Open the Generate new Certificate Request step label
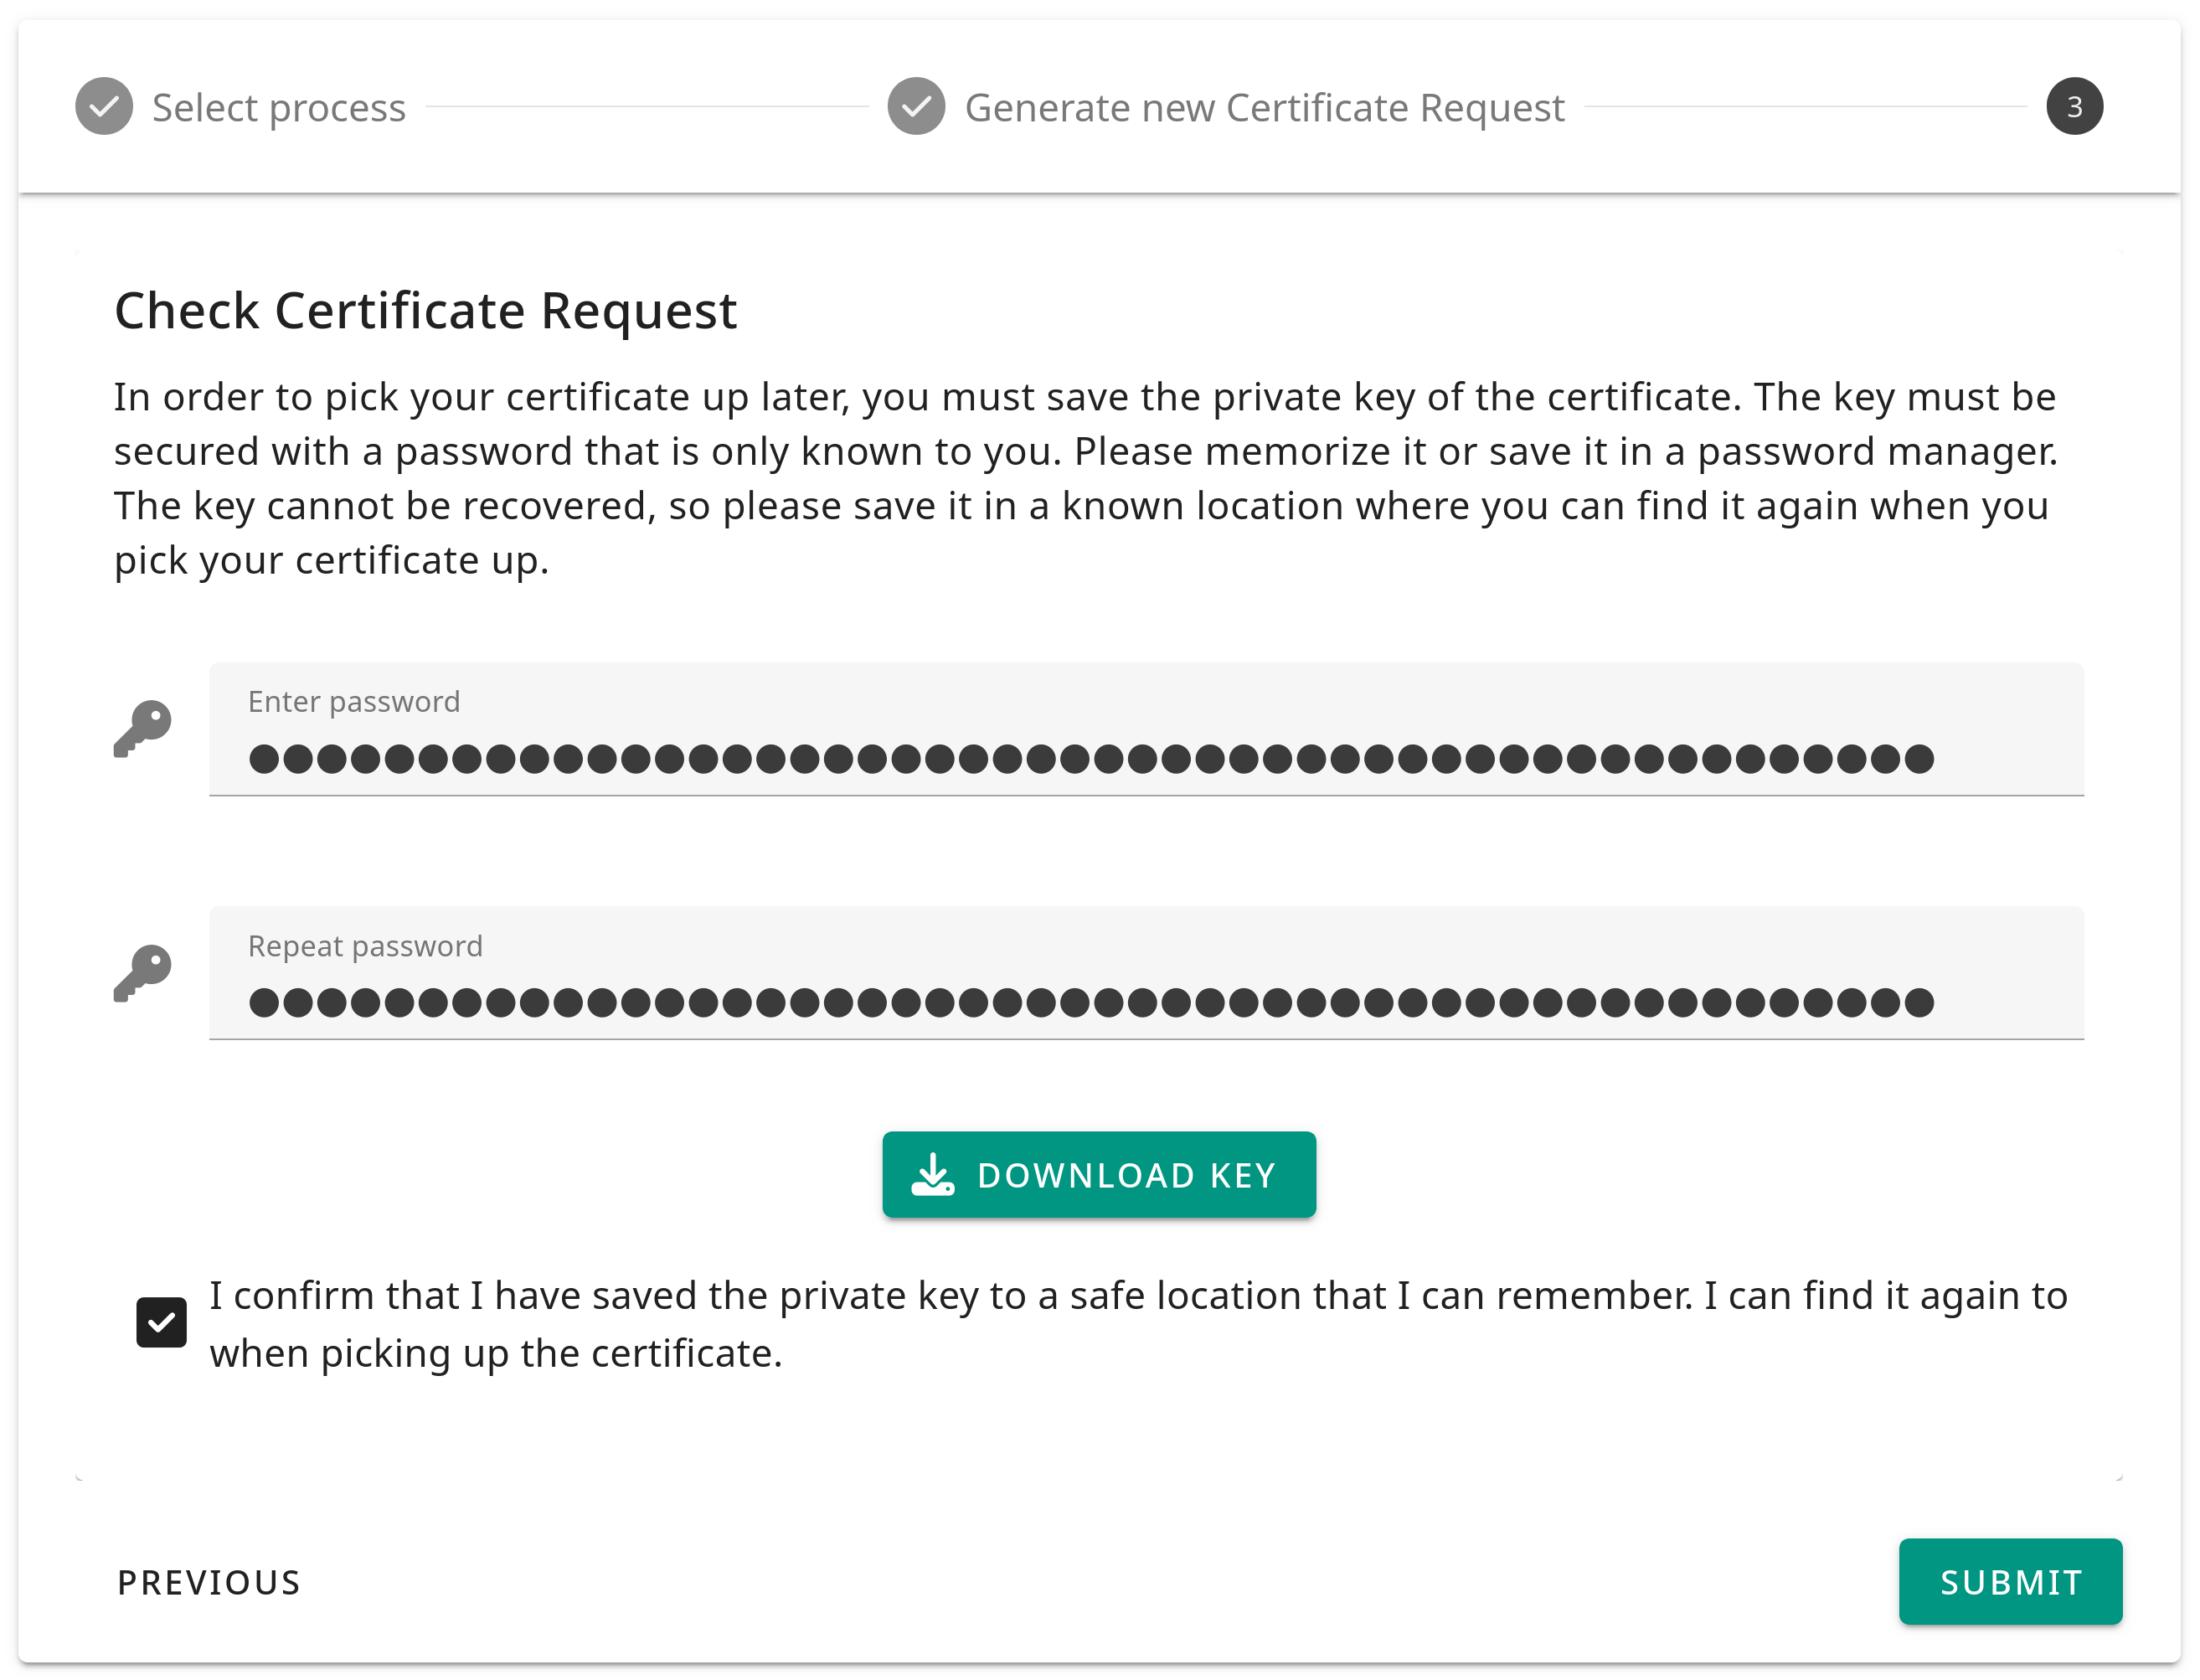 (1264, 107)
